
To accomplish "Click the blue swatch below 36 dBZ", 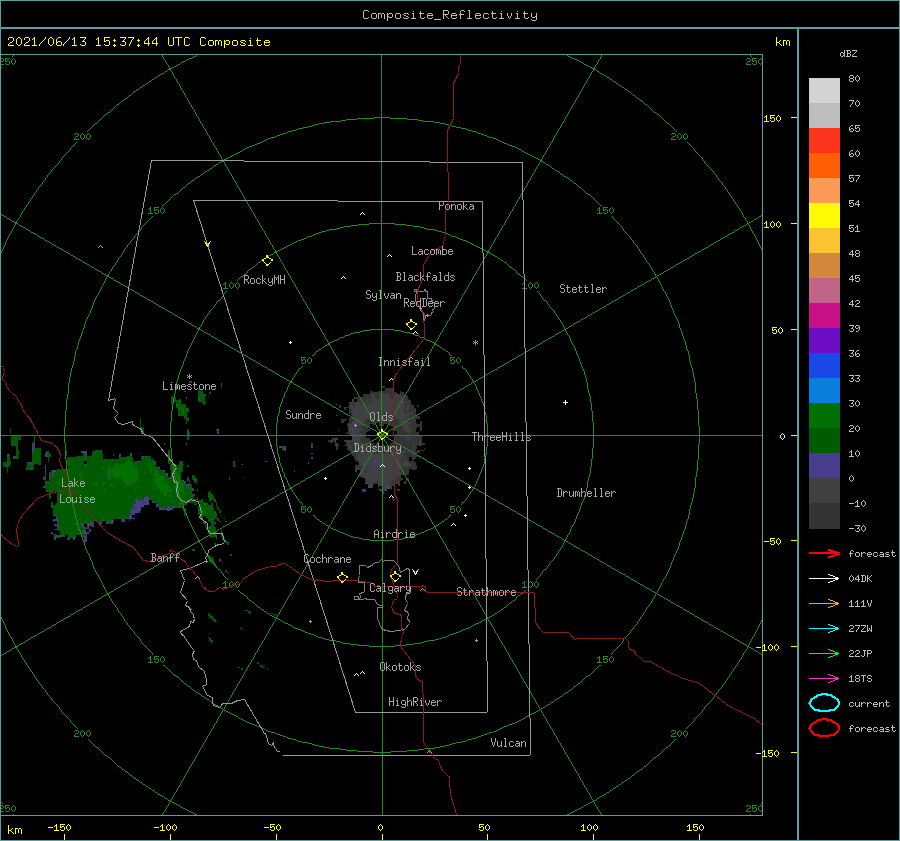I will [x=824, y=365].
